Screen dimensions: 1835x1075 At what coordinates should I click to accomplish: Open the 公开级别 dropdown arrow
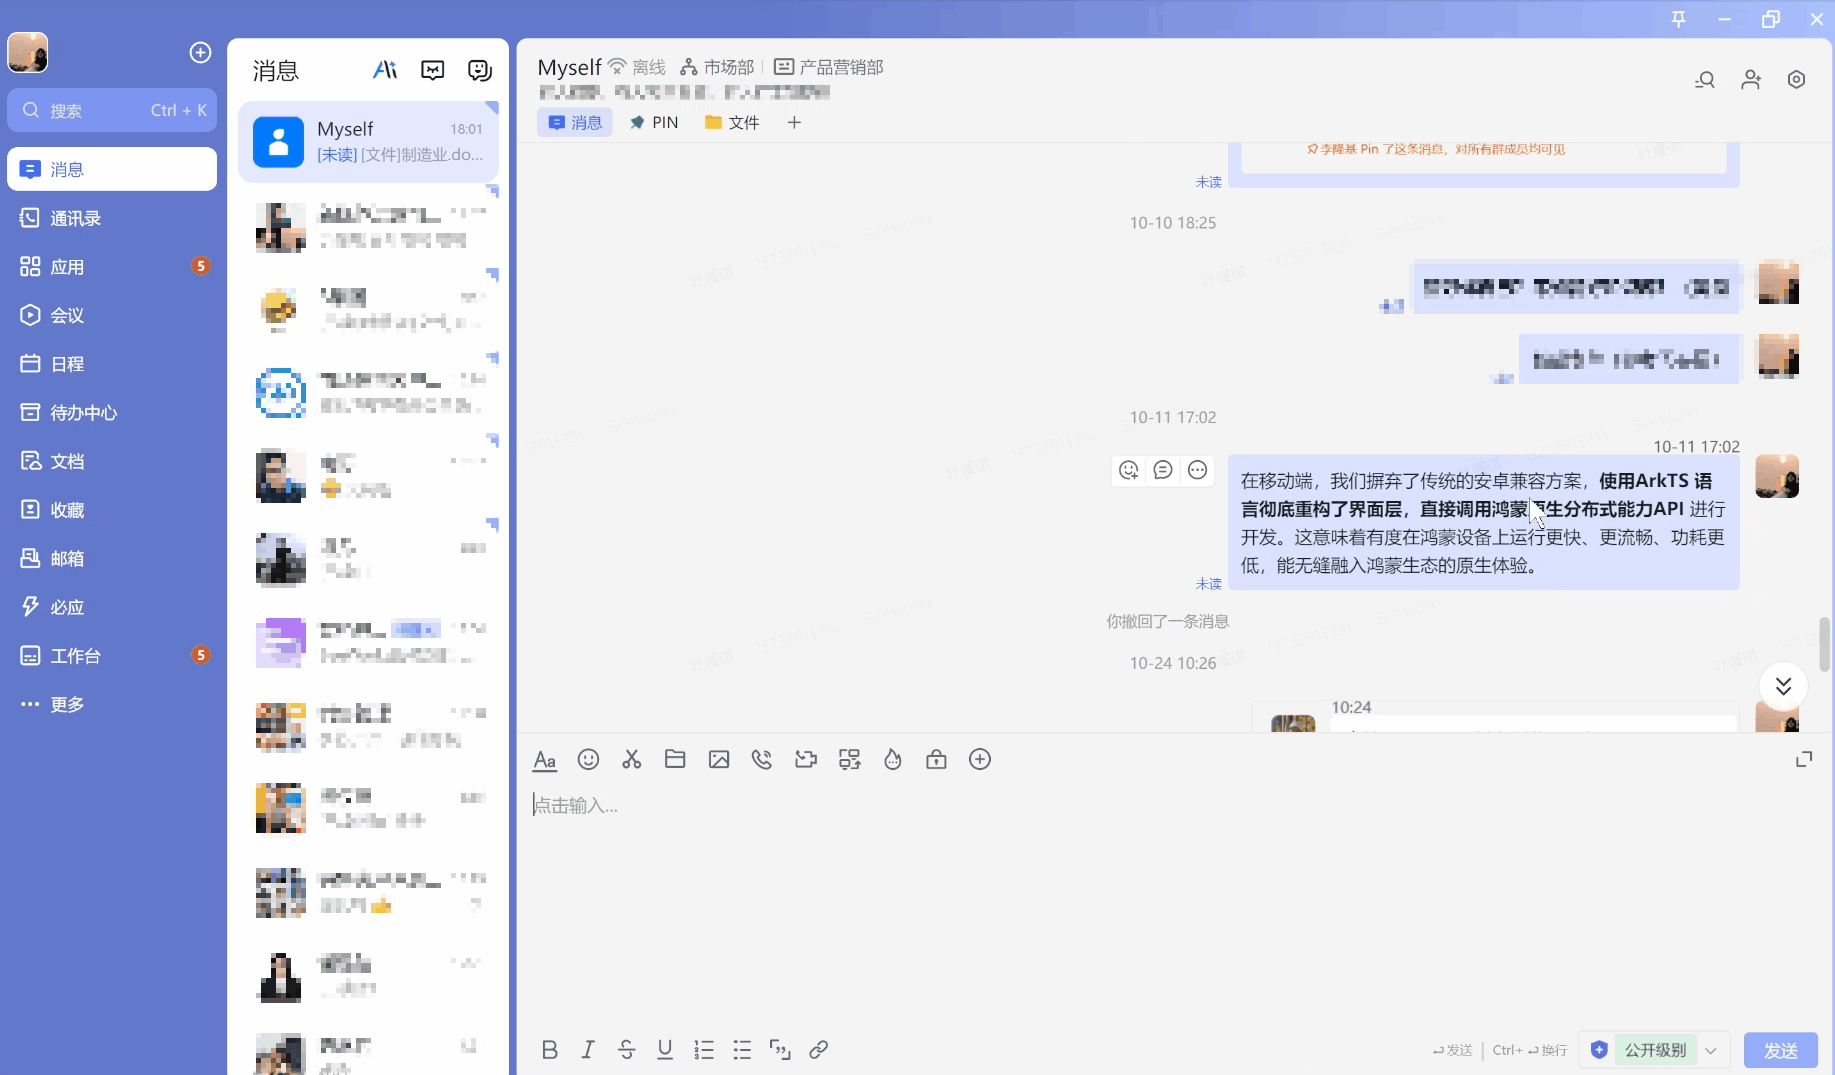click(1712, 1050)
